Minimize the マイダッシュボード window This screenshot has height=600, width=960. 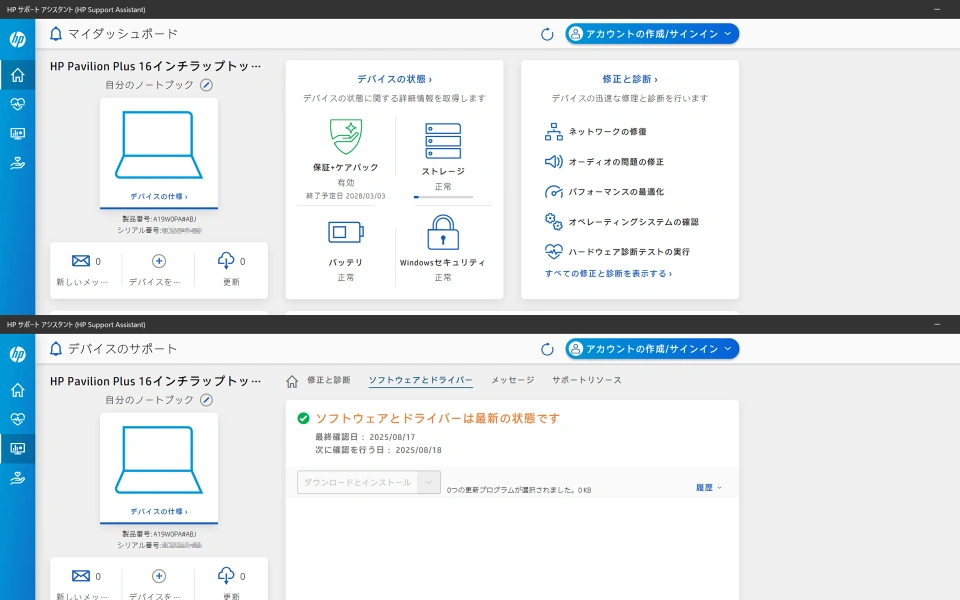(x=937, y=9)
